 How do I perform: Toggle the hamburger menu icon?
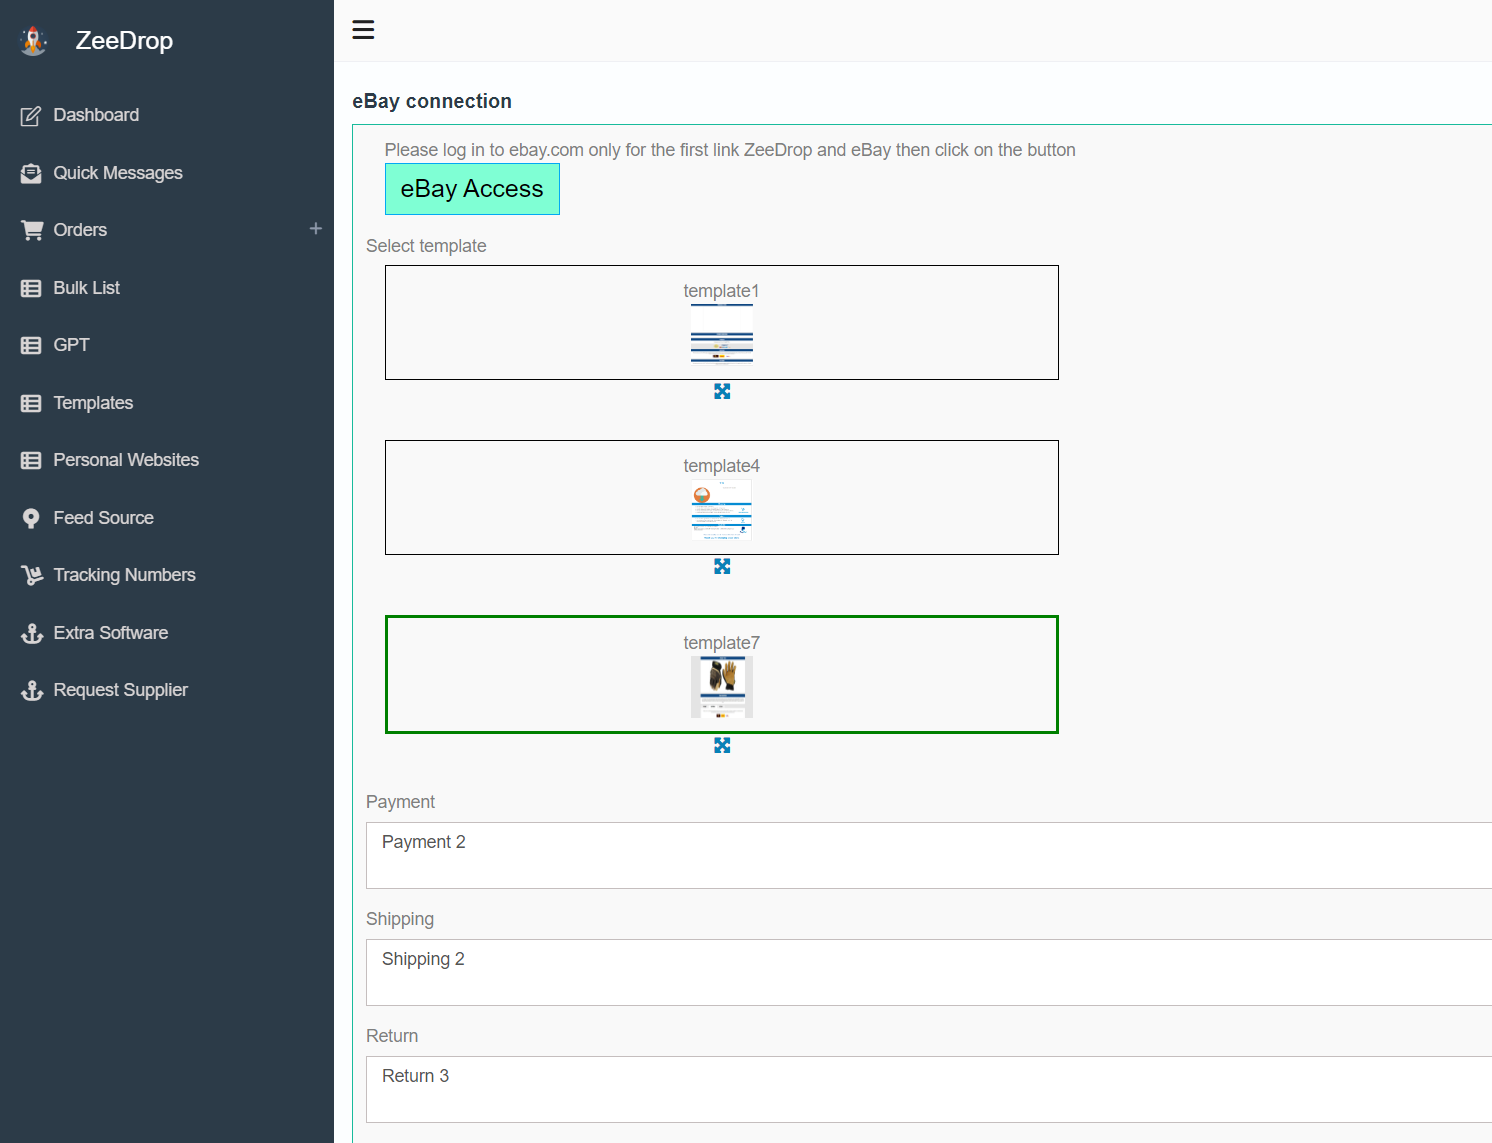[x=363, y=30]
